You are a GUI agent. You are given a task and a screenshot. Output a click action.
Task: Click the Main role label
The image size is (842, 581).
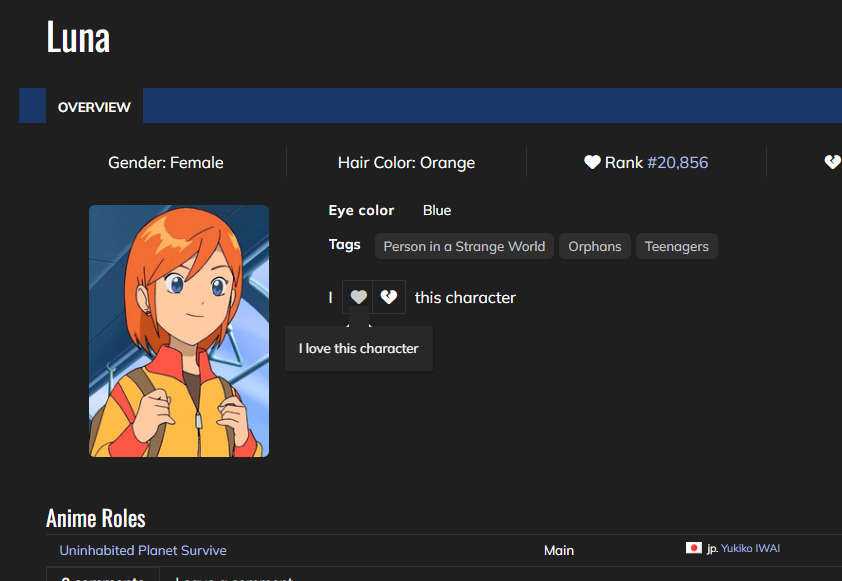[x=559, y=550]
